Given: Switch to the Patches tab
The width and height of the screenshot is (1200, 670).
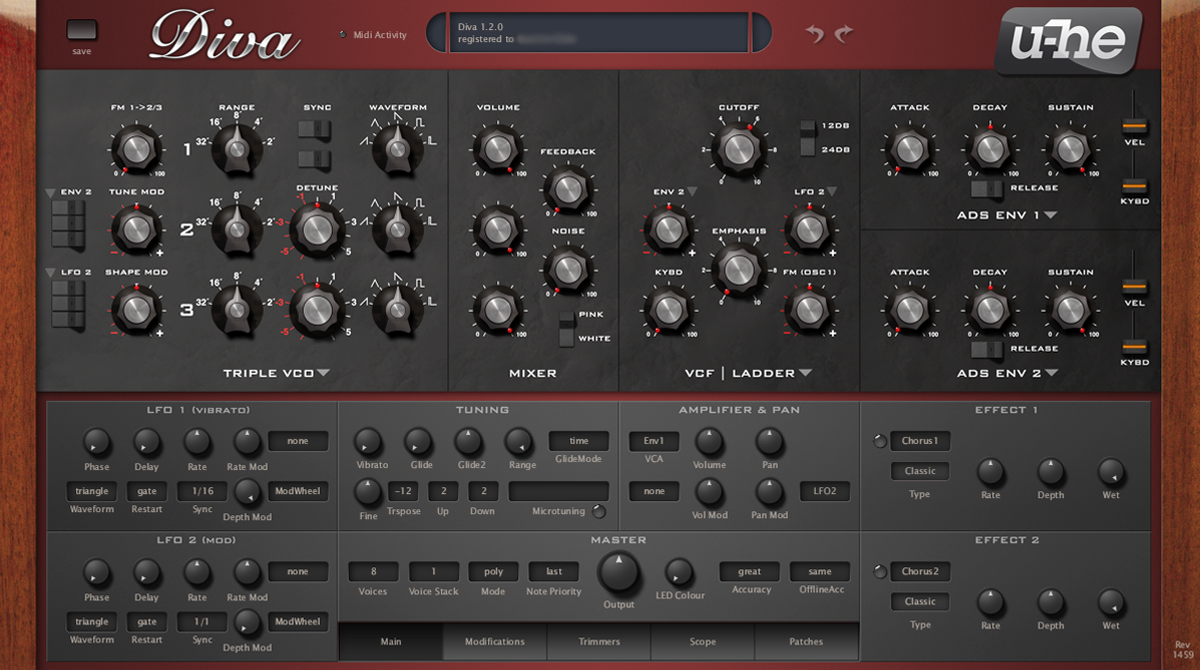Looking at the screenshot, I should pos(806,641).
